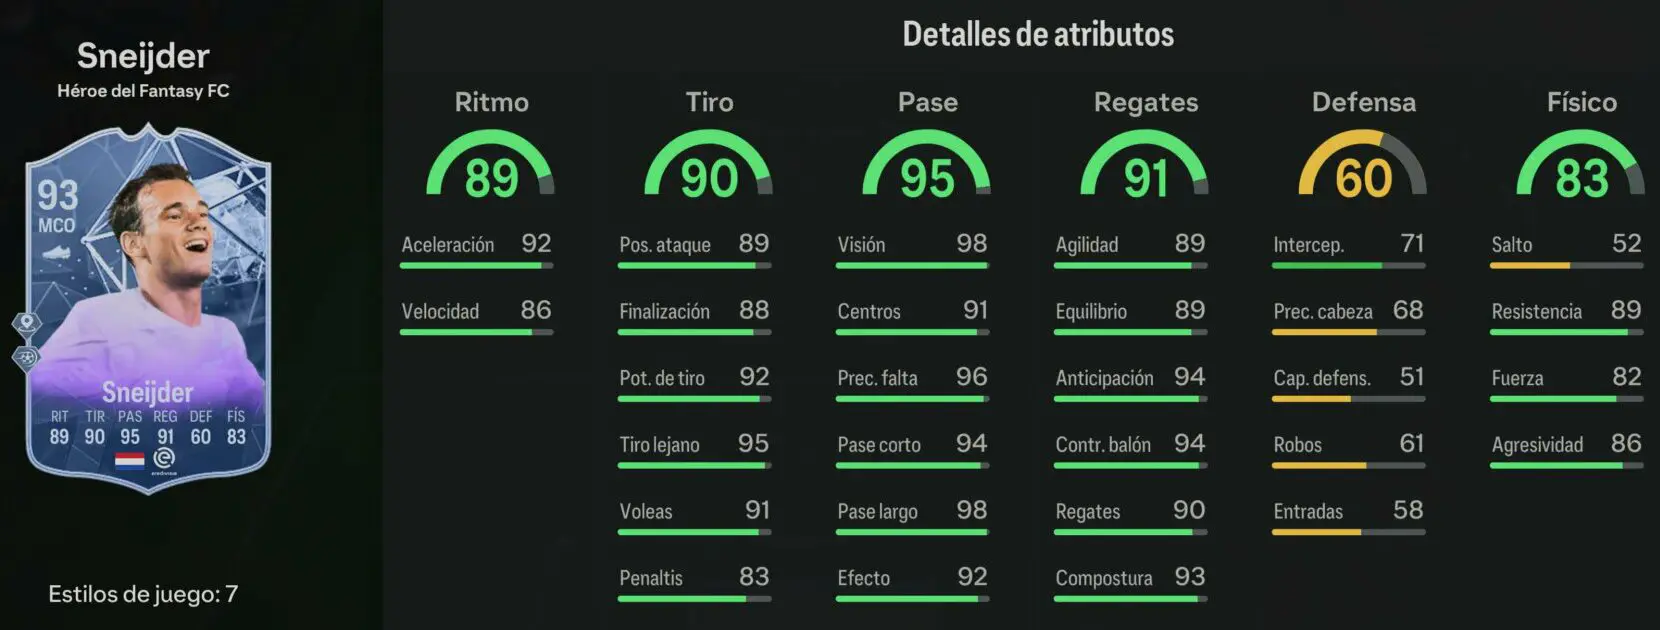Click the boot icon under MCO
This screenshot has width=1660, height=630.
pyautogui.click(x=56, y=253)
